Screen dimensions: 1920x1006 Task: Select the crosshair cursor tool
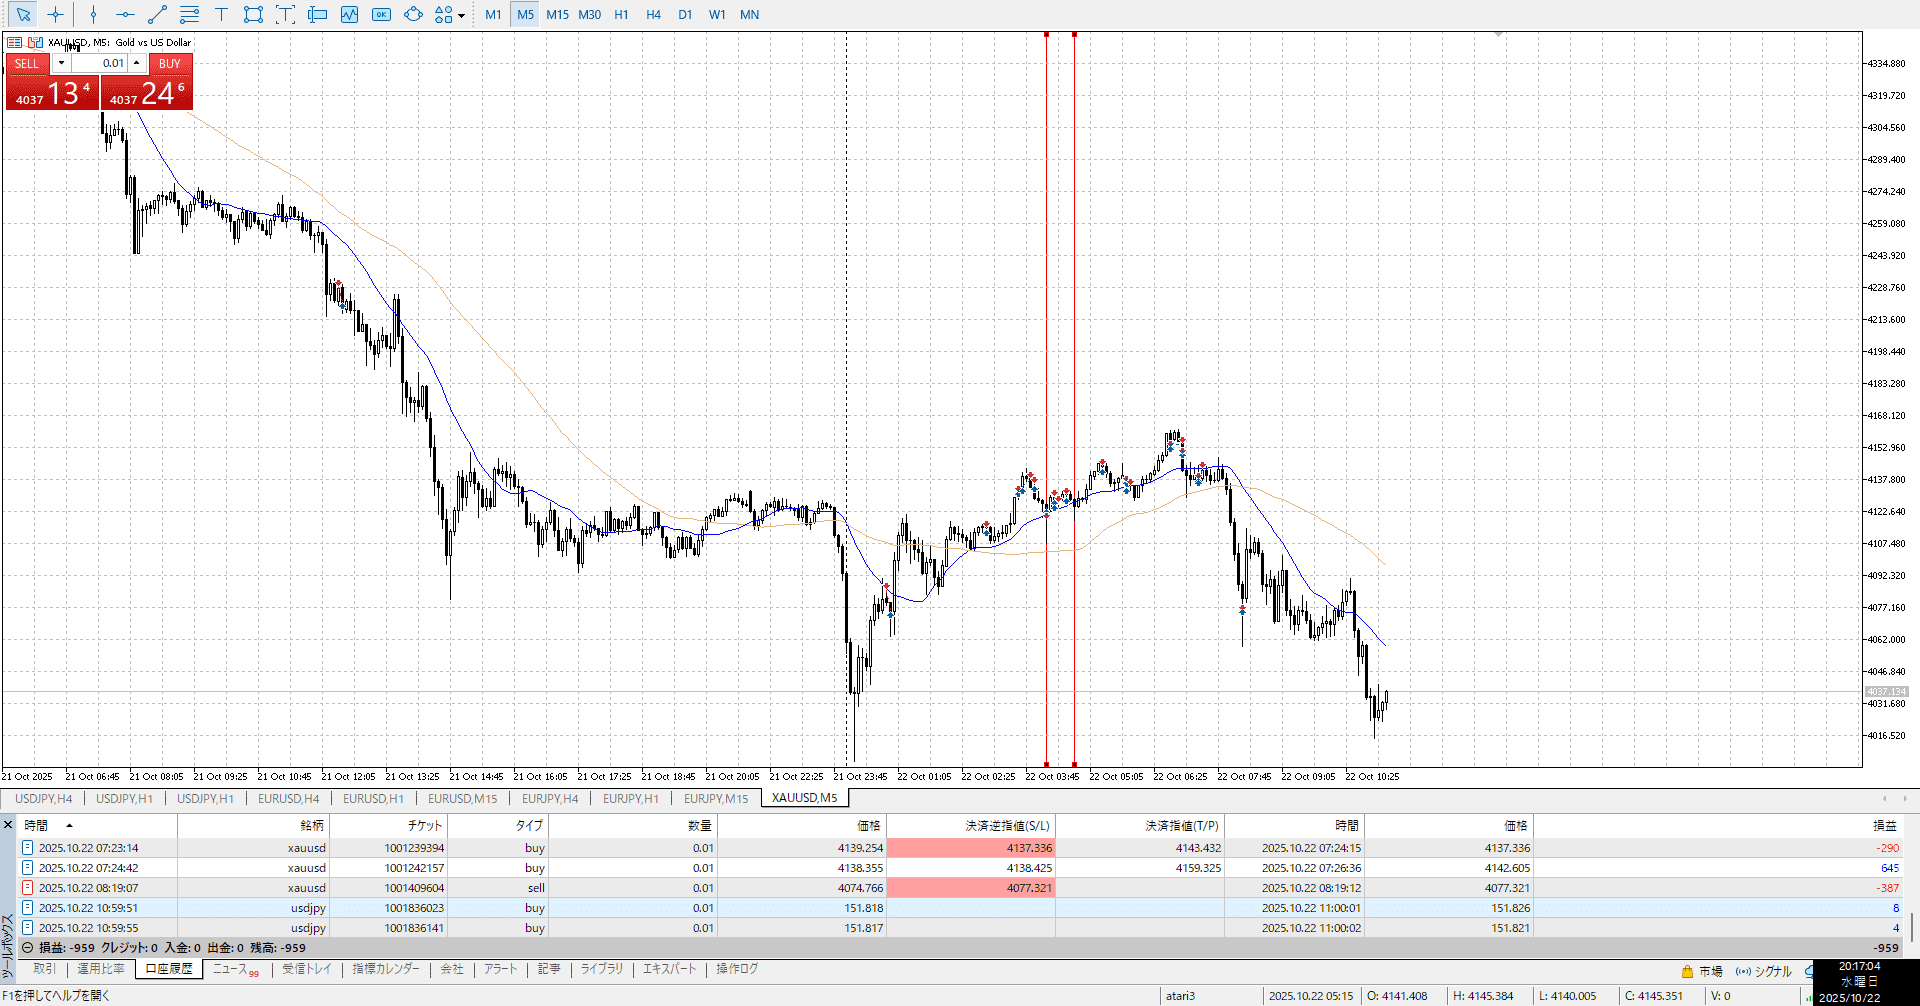click(55, 14)
